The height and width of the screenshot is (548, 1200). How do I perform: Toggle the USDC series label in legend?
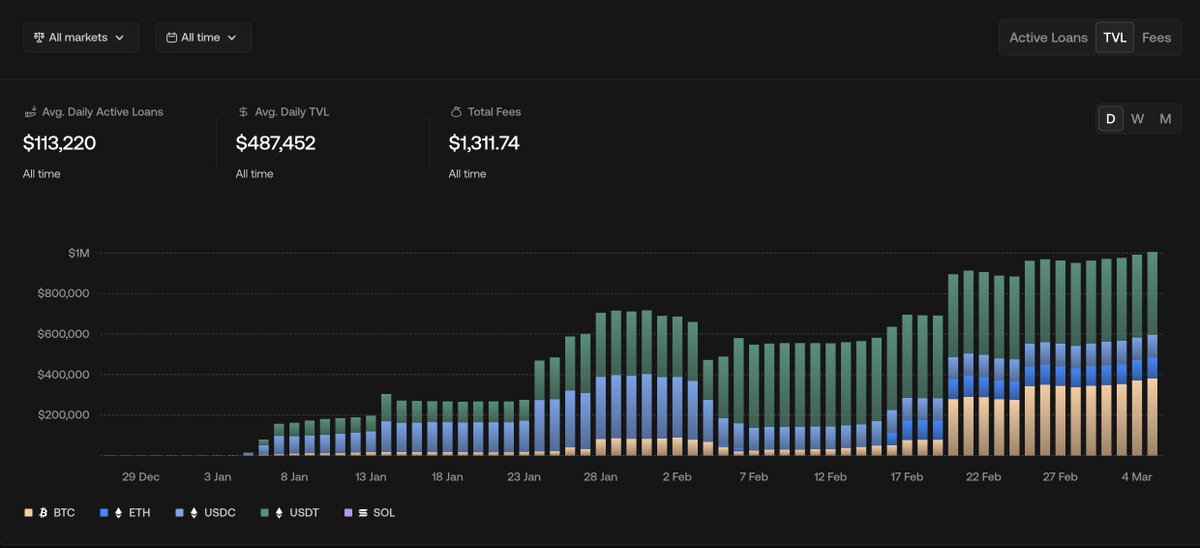point(218,512)
